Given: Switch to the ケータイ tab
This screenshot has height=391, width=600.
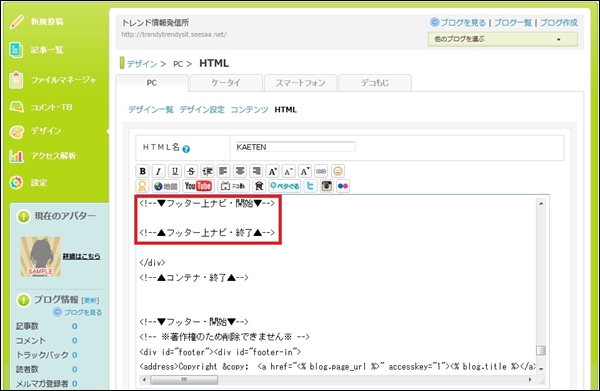Looking at the screenshot, I should 226,83.
